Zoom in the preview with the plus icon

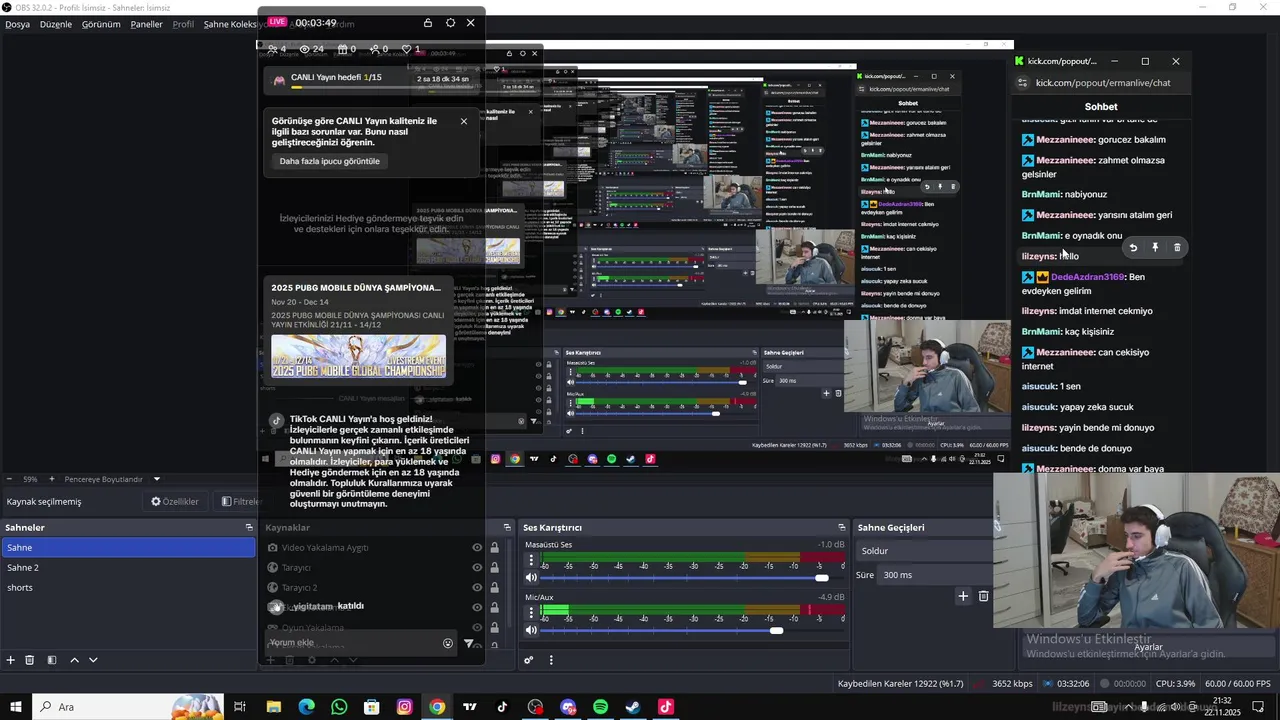[x=53, y=479]
